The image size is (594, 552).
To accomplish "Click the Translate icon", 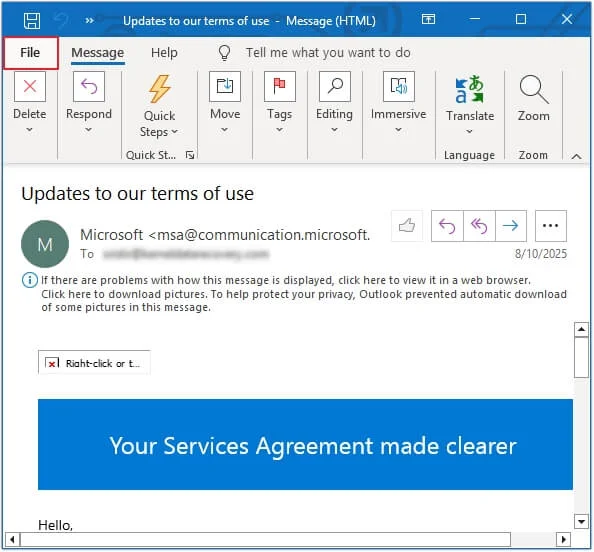I will tap(470, 89).
